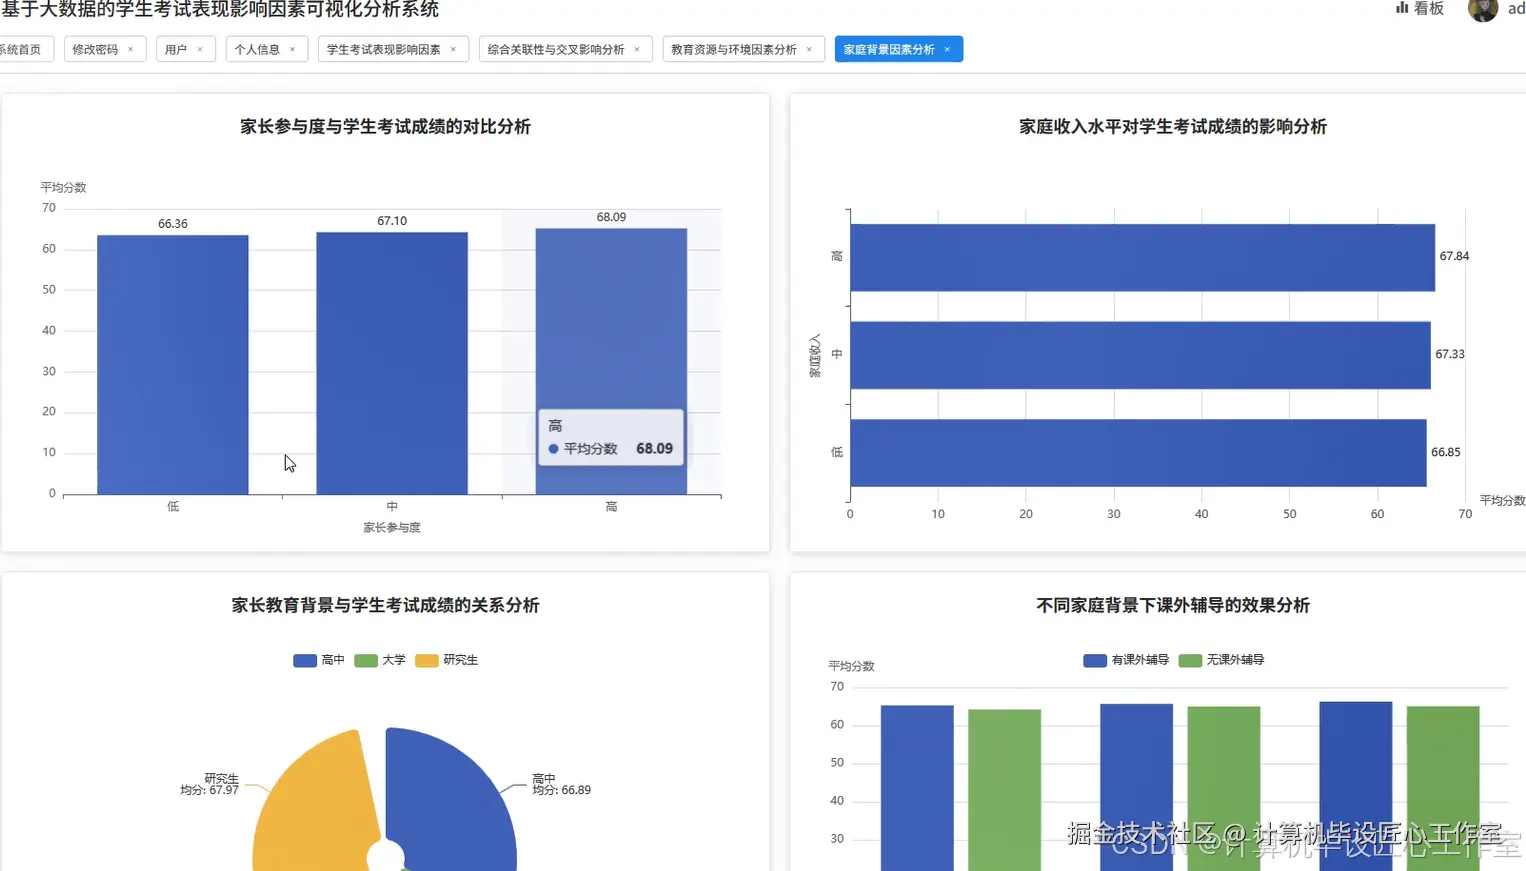This screenshot has width=1526, height=871.
Task: Close the 修改密码 tab with its × icon
Action: pyautogui.click(x=130, y=48)
